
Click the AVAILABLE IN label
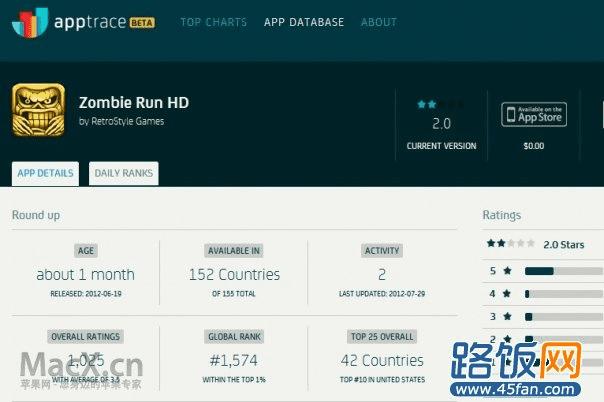point(234,251)
